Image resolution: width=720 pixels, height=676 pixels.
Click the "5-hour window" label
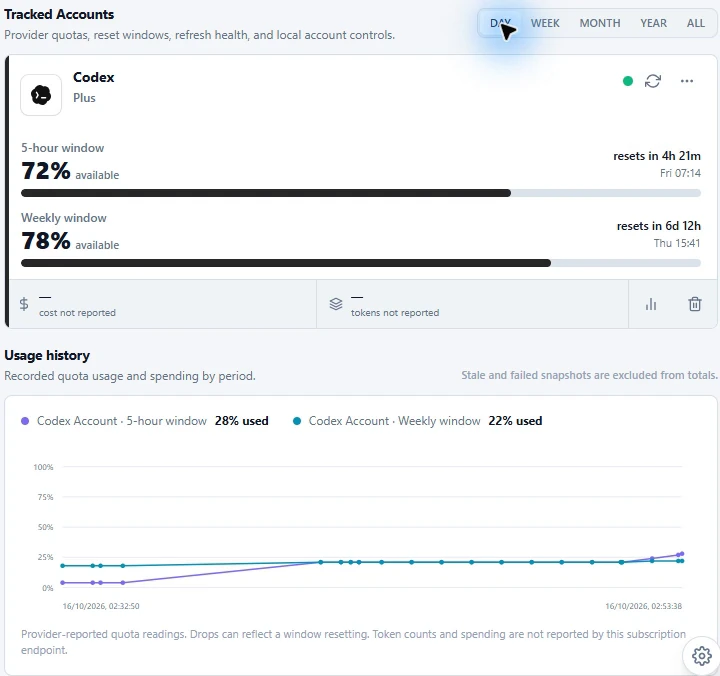pyautogui.click(x=62, y=148)
